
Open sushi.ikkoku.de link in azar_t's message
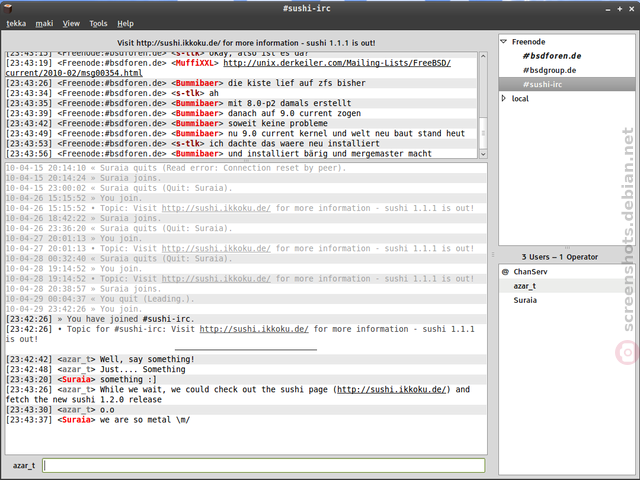click(x=391, y=389)
